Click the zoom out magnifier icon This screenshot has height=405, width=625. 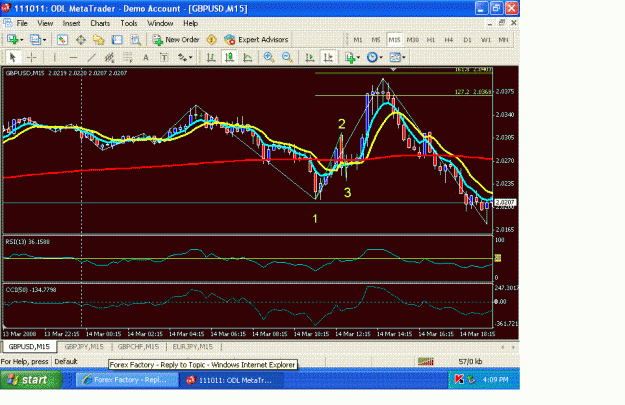pyautogui.click(x=287, y=57)
